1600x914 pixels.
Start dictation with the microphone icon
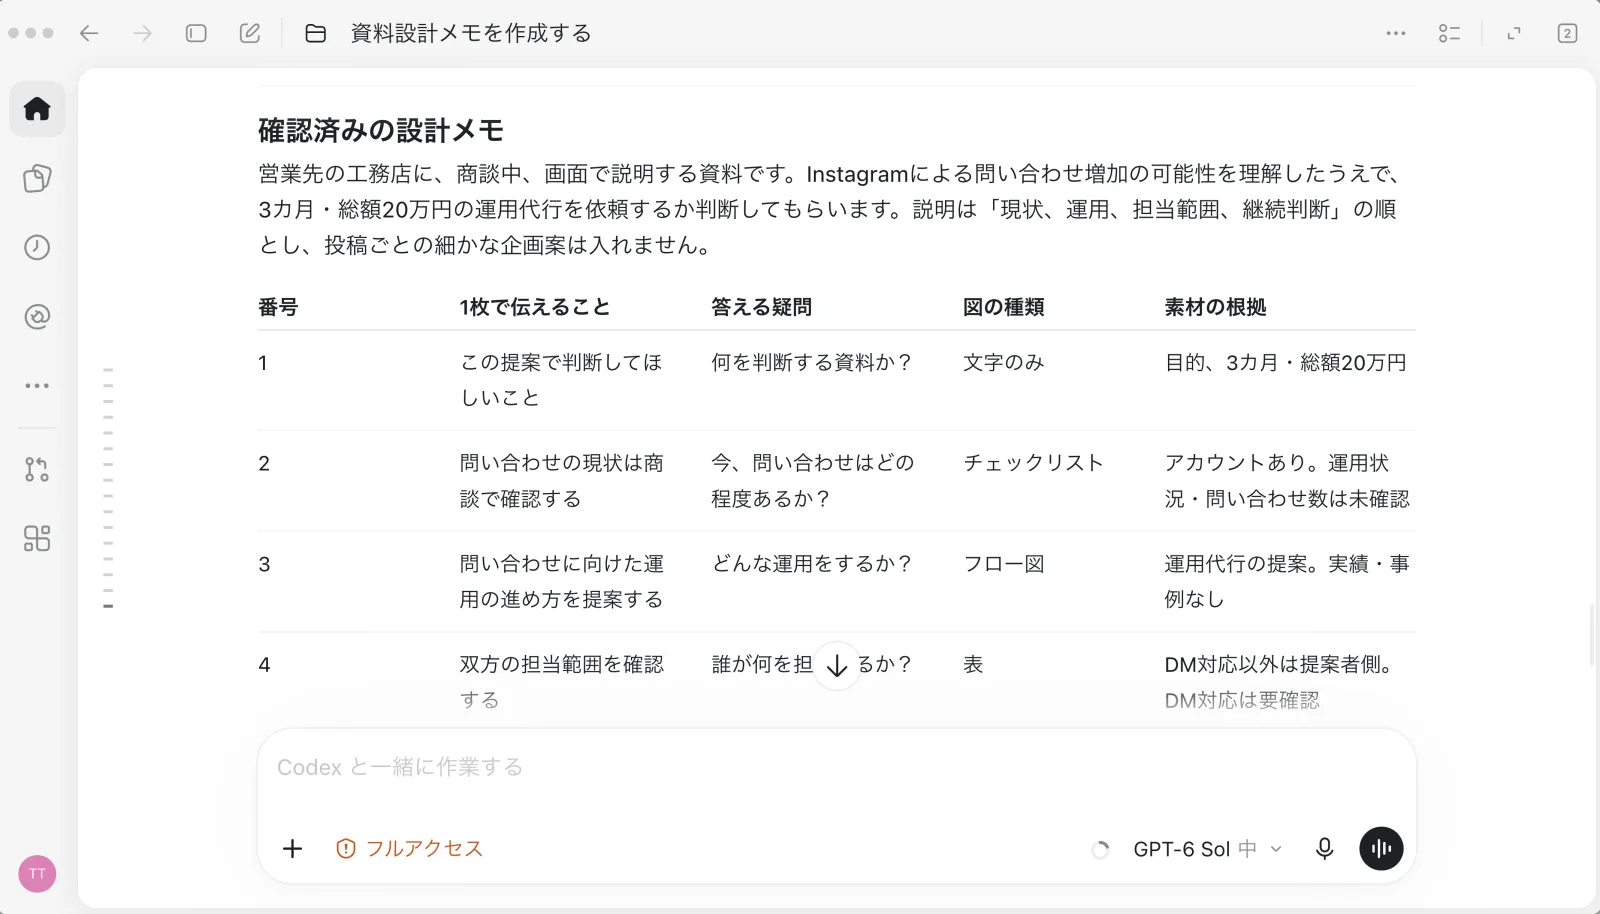(x=1324, y=849)
